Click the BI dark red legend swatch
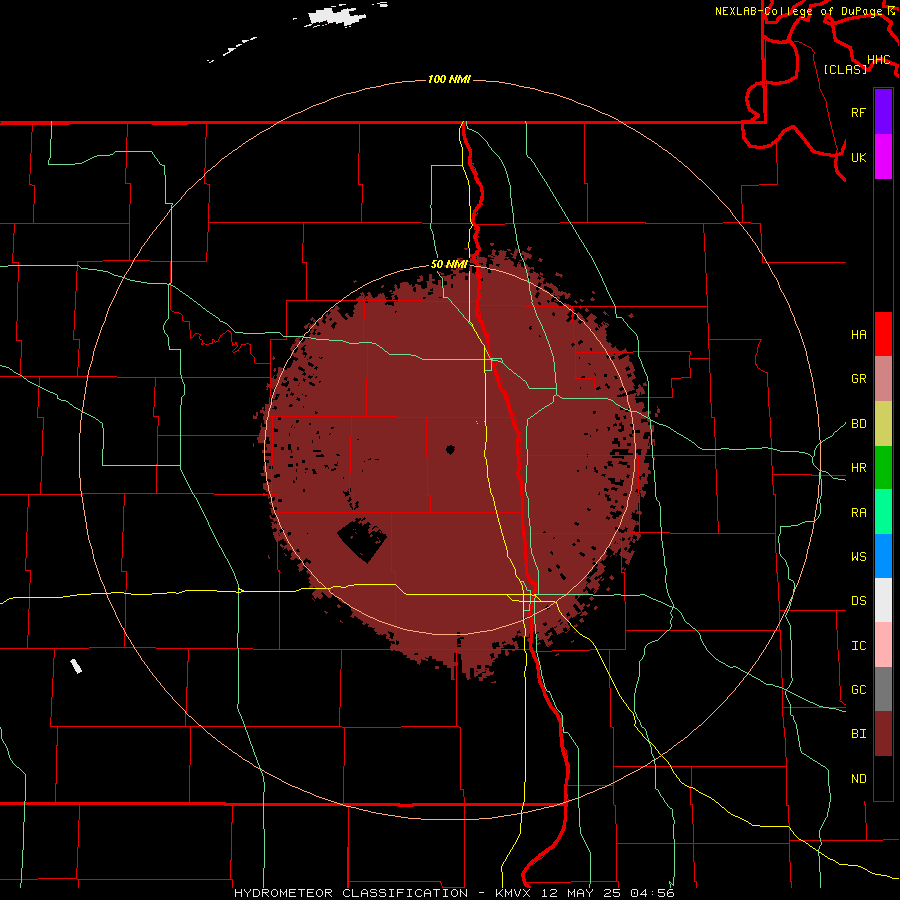The height and width of the screenshot is (900, 900). pyautogui.click(x=883, y=734)
